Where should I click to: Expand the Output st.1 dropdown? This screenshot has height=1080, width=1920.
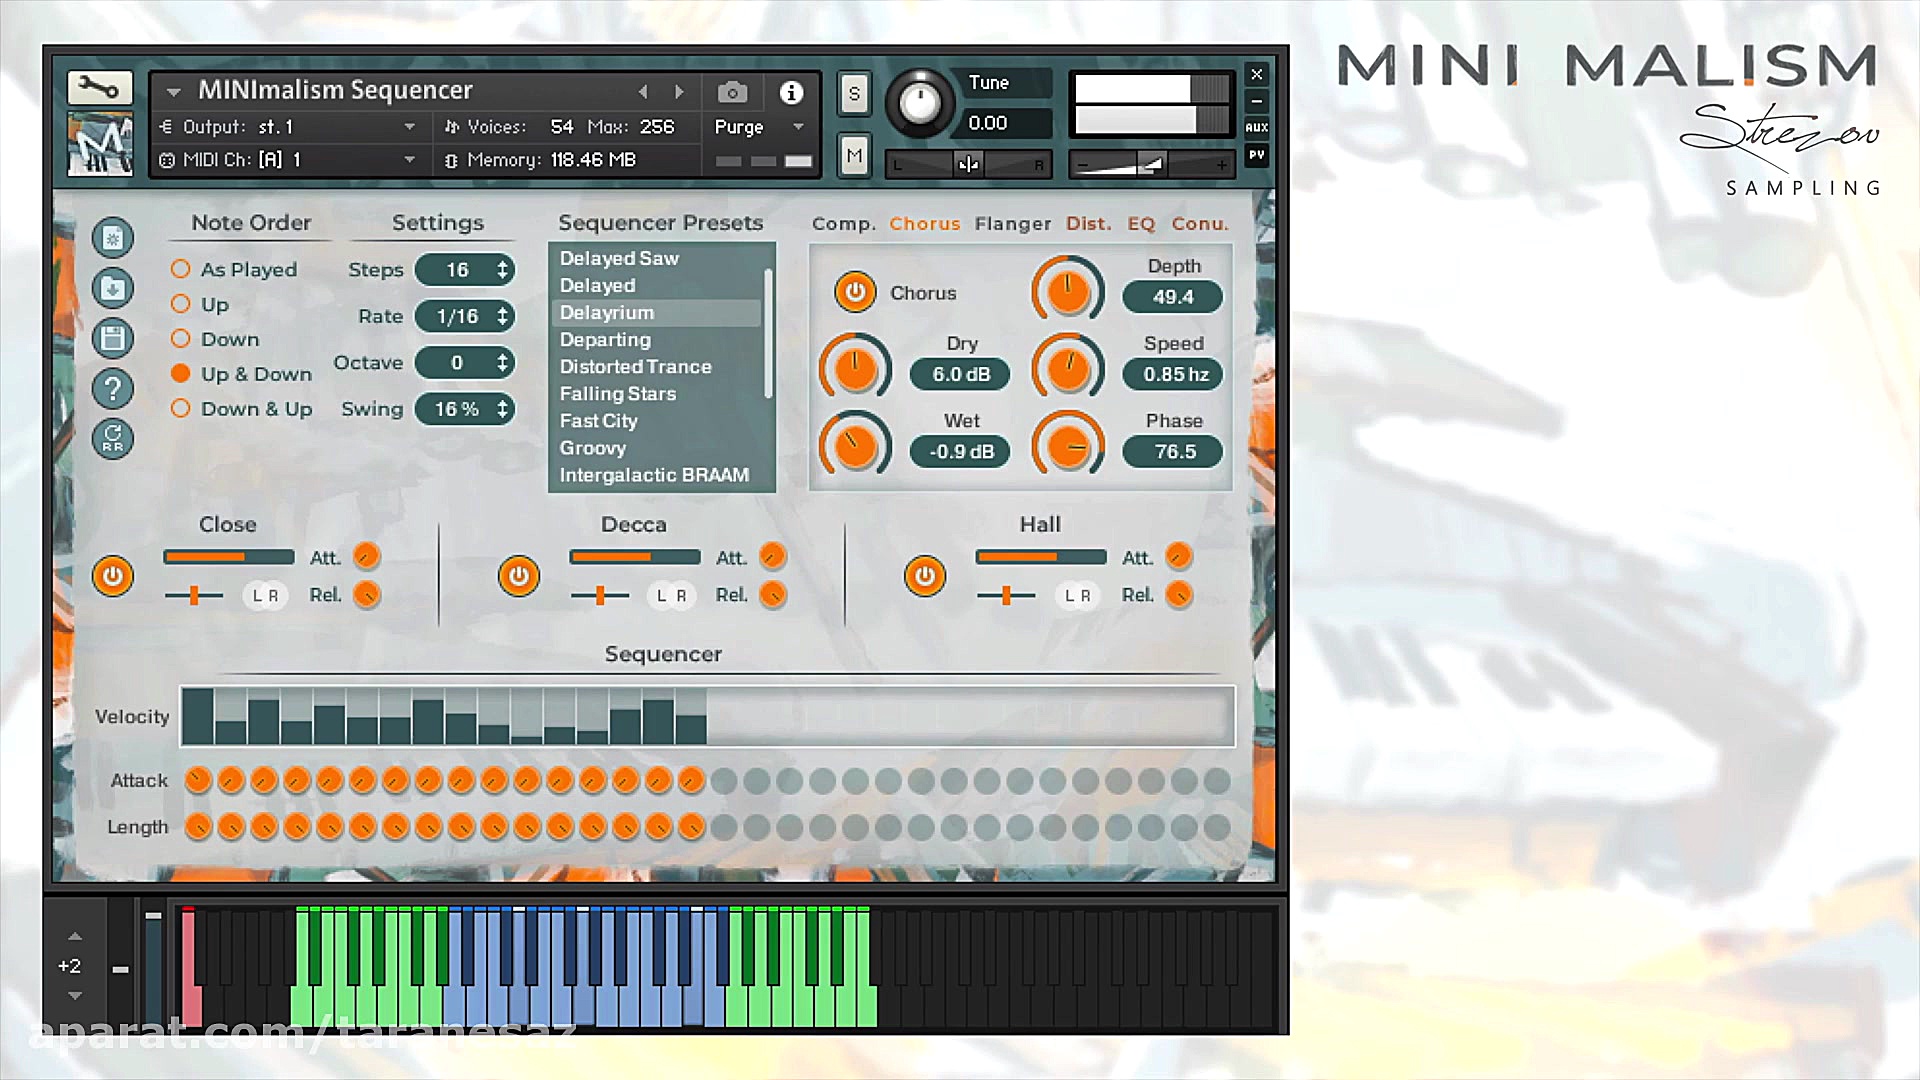[409, 127]
